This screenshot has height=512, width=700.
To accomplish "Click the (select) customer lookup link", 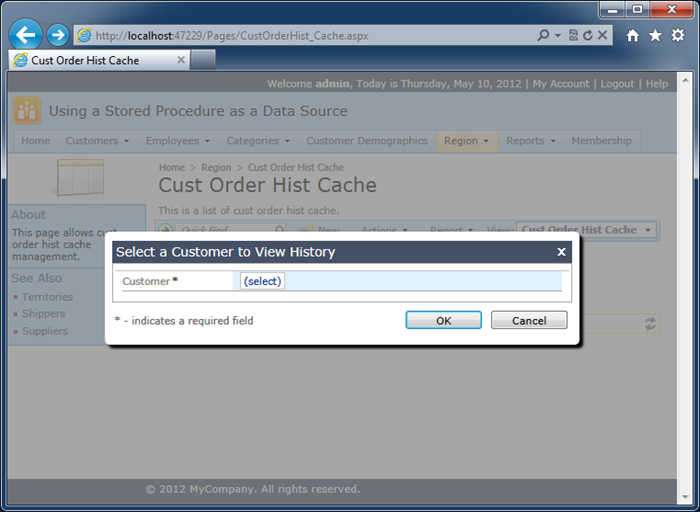I will pos(263,281).
